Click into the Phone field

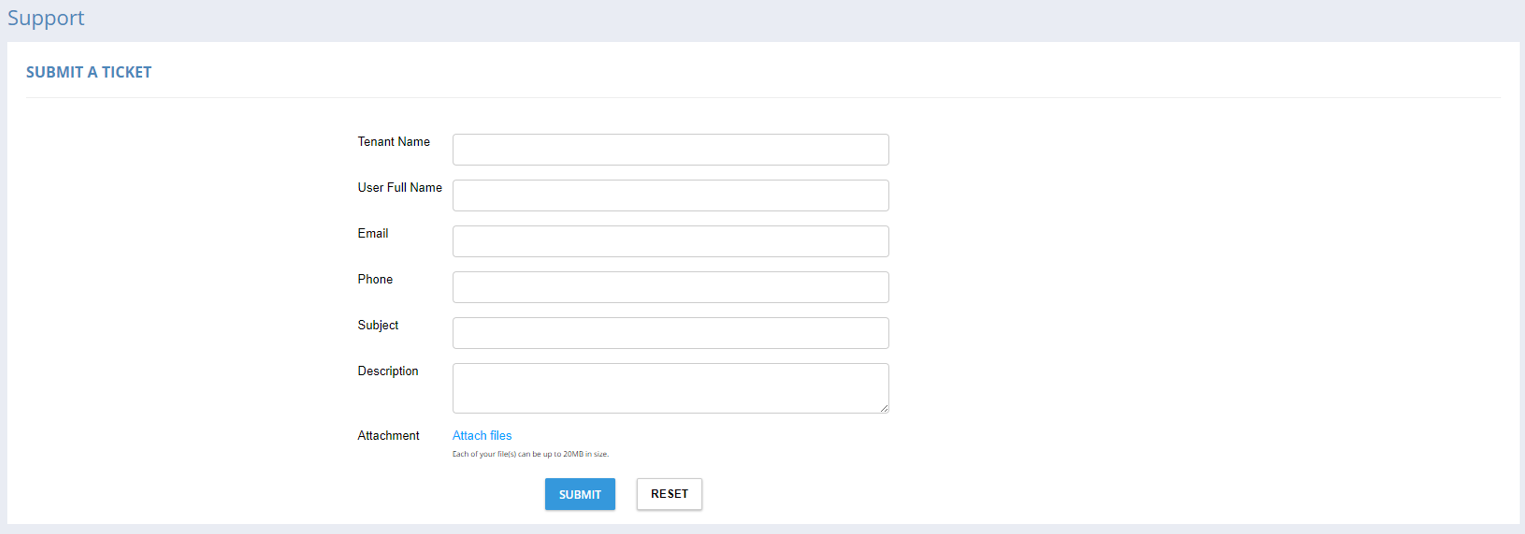tap(670, 287)
